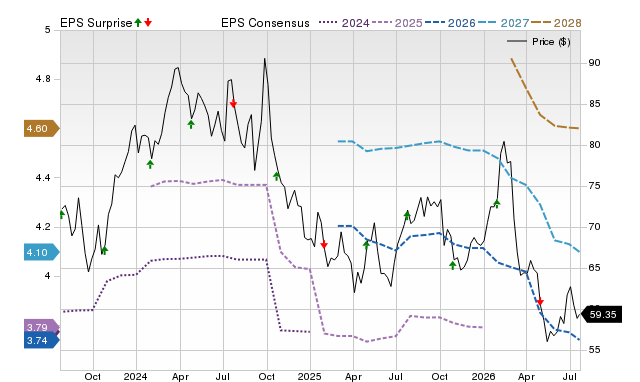Toggle the 2026 consensus series in the legend
This screenshot has width=640, height=382.
click(x=450, y=23)
